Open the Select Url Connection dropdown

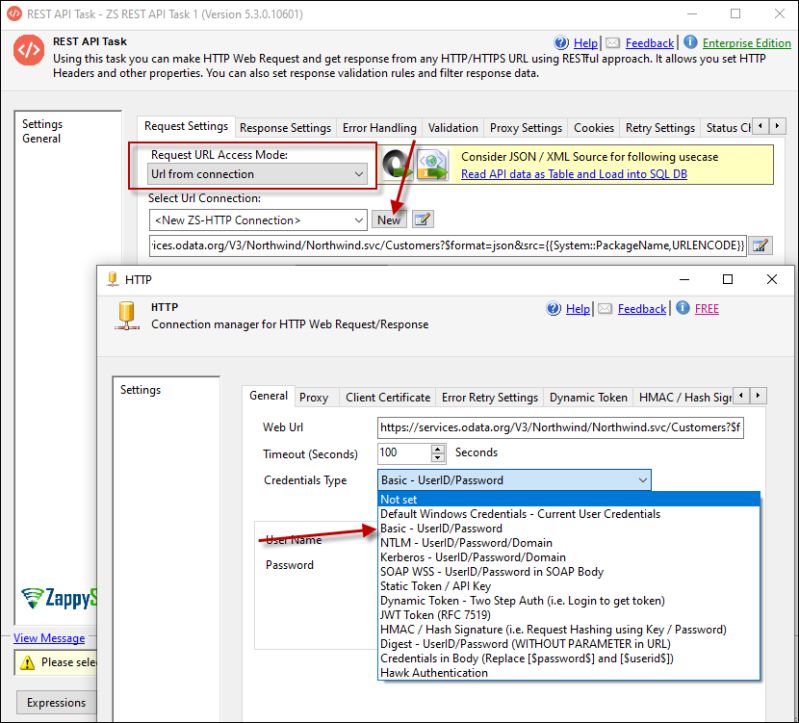[258, 220]
